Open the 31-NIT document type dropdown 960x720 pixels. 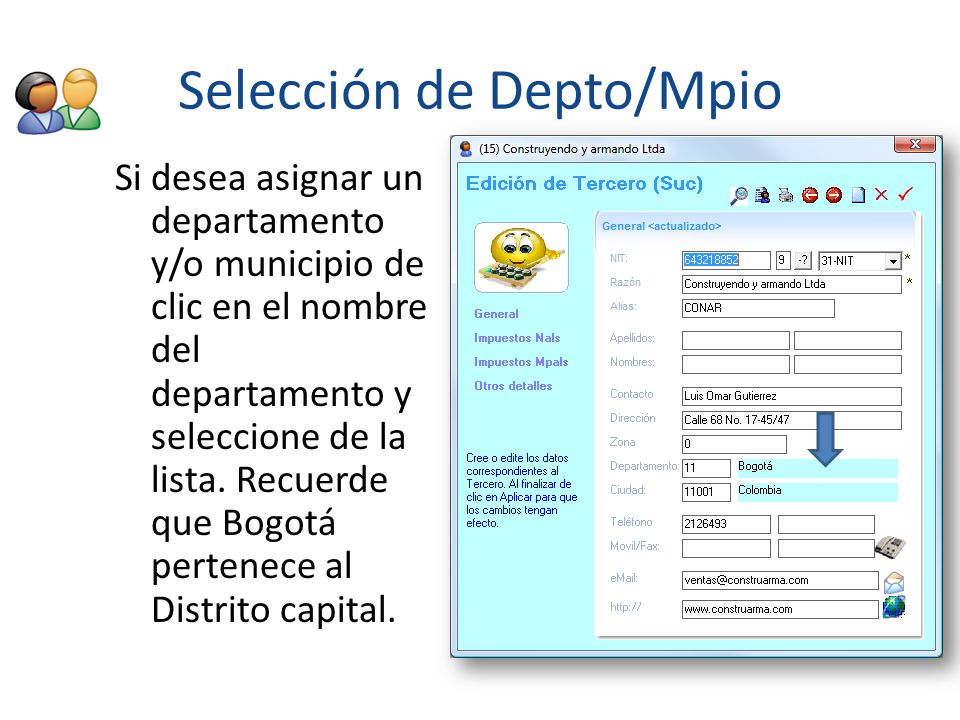tap(893, 261)
